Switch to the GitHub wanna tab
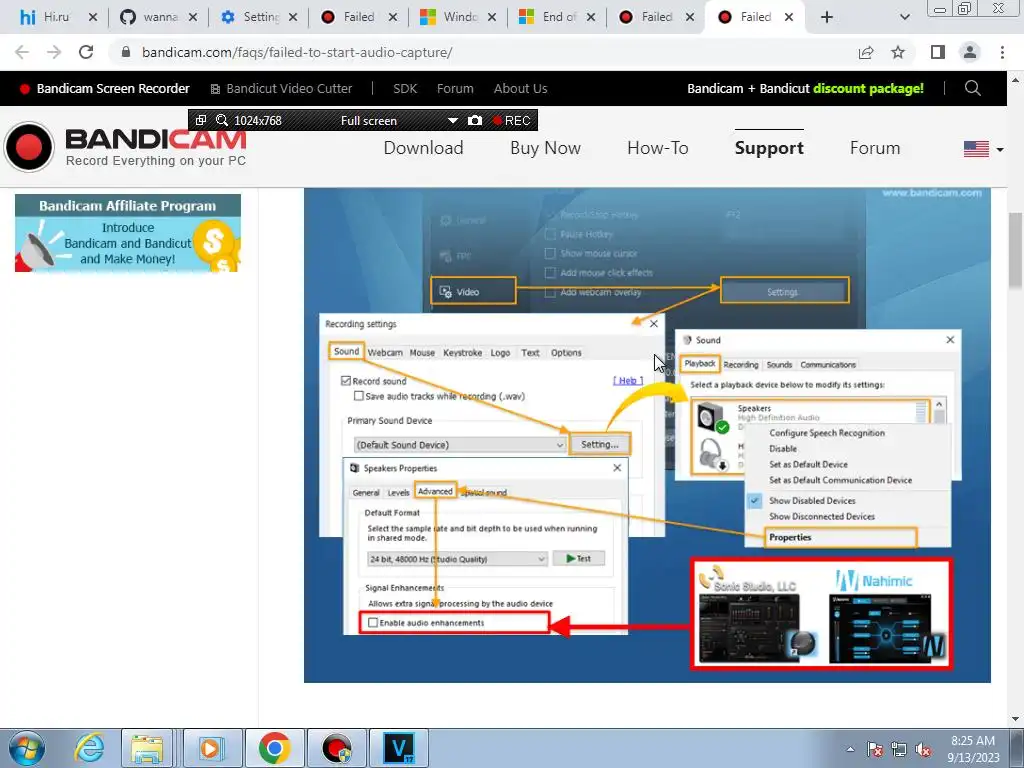This screenshot has height=768, width=1024. pyautogui.click(x=159, y=17)
